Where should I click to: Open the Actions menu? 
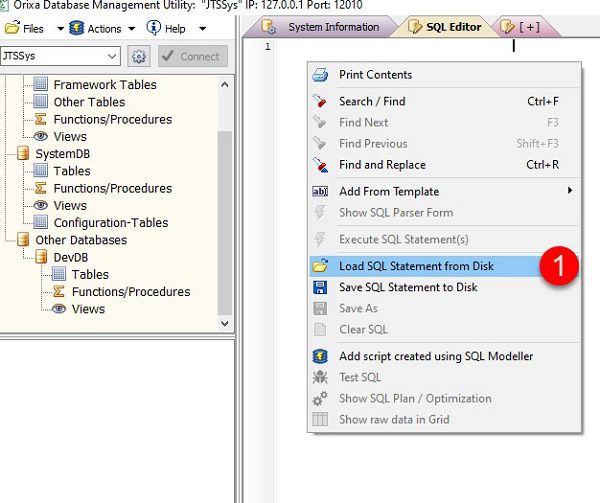102,29
